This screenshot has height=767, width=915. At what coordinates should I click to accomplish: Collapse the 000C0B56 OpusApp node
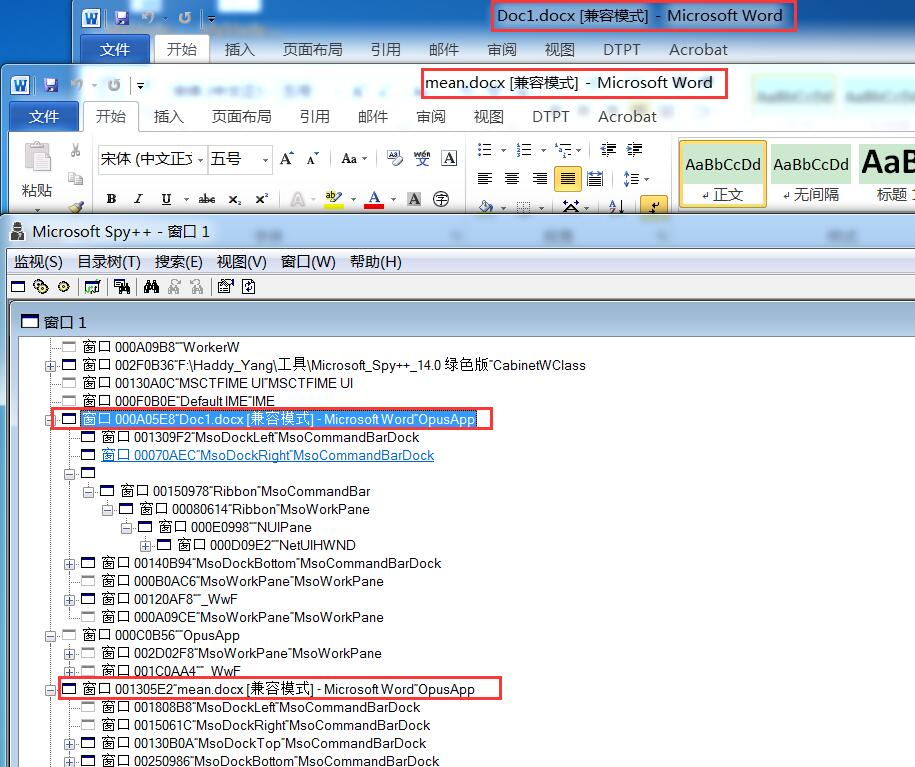pyautogui.click(x=50, y=636)
